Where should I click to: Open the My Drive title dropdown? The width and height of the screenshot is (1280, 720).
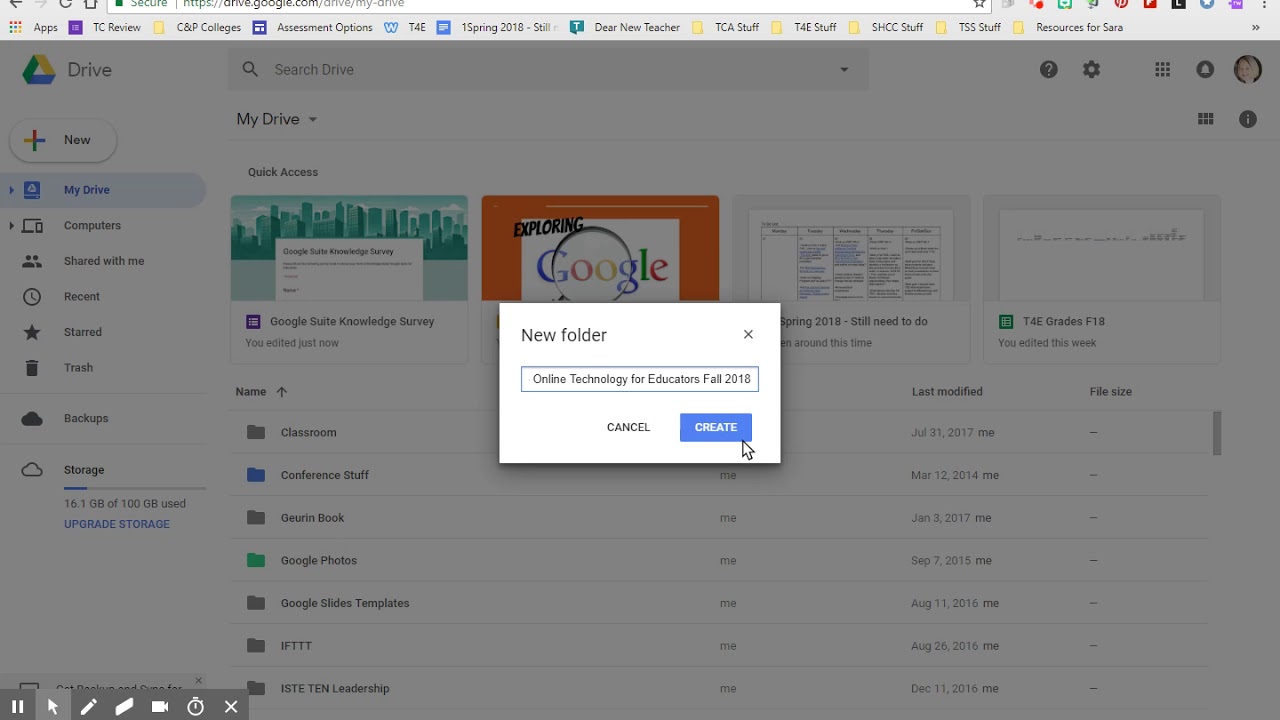[277, 119]
